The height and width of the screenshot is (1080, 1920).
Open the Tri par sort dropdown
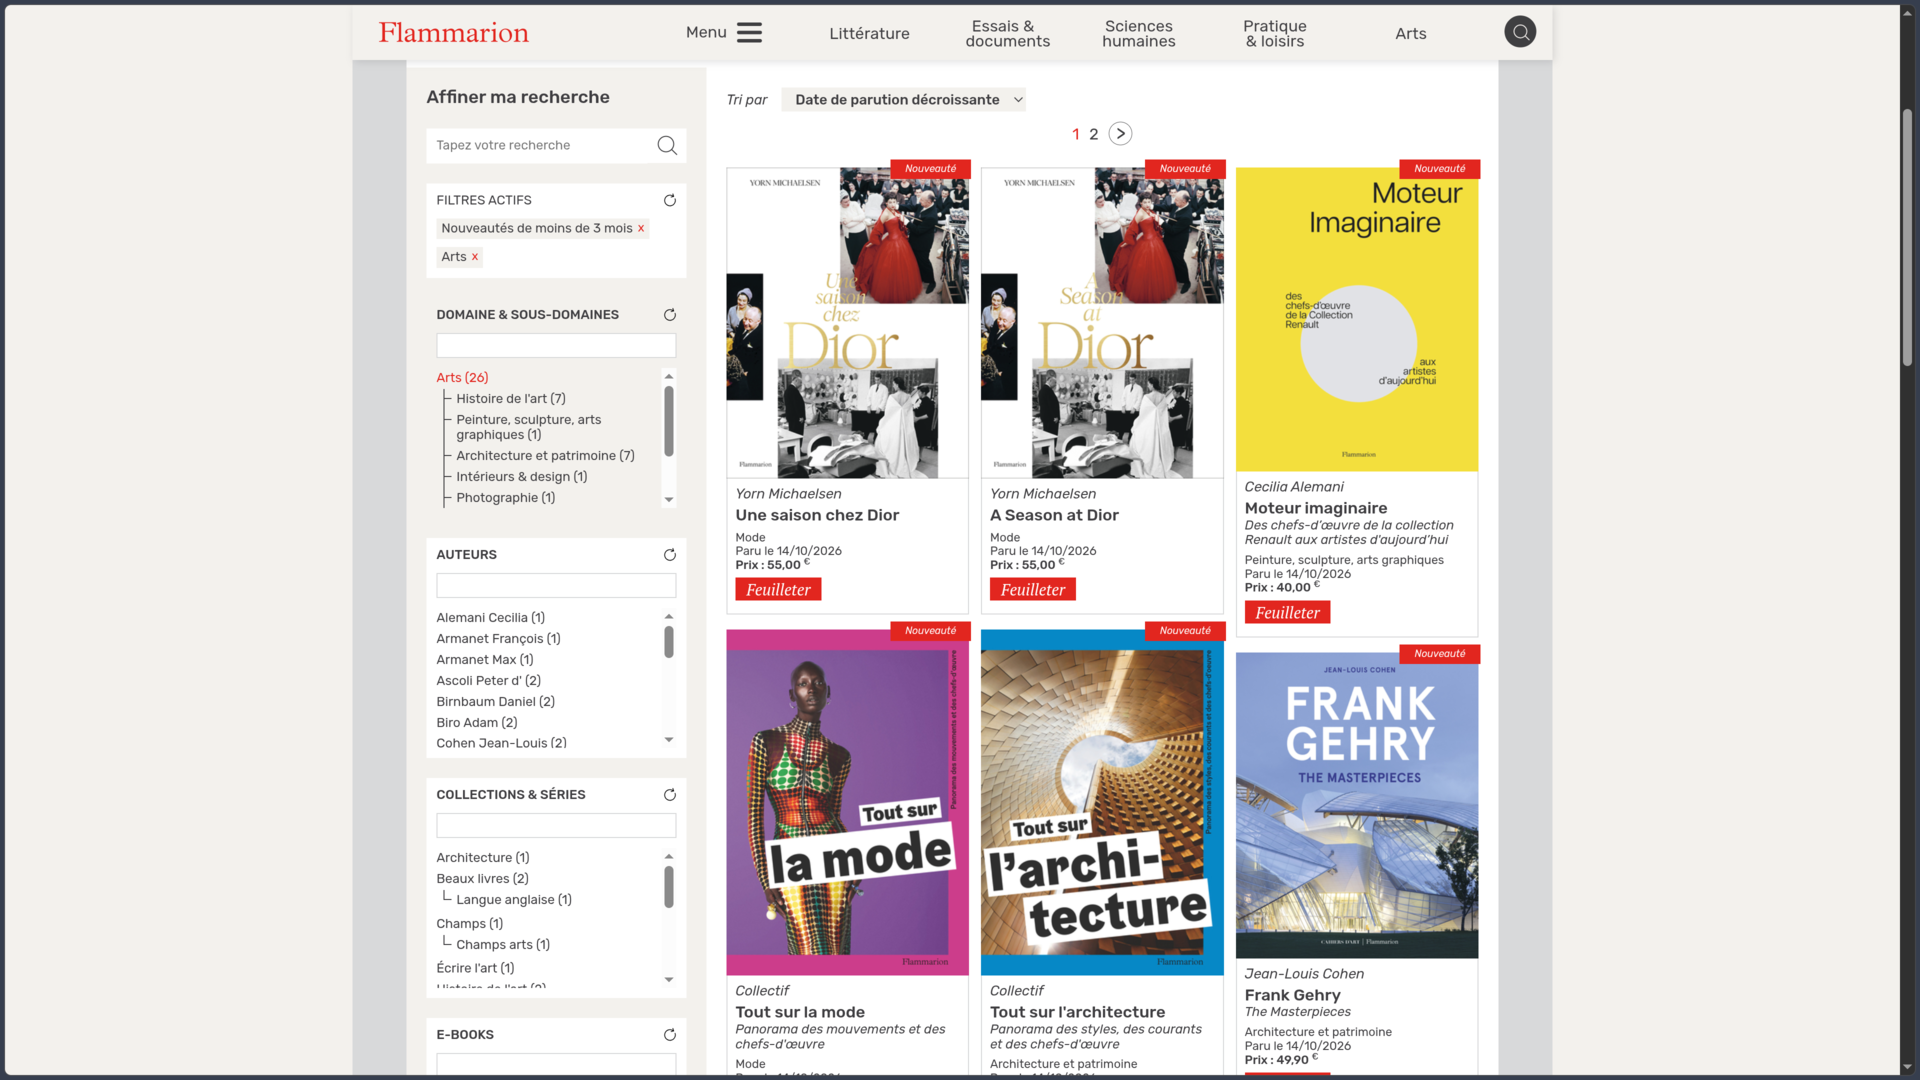pyautogui.click(x=903, y=100)
